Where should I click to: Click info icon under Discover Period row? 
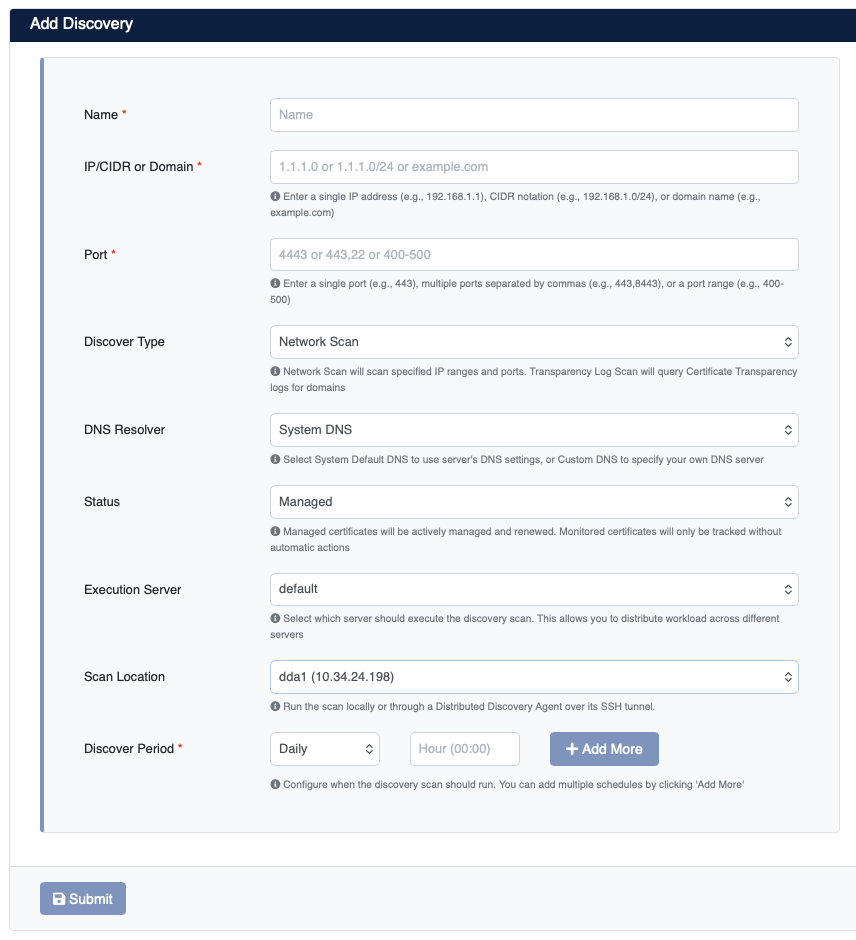point(275,784)
